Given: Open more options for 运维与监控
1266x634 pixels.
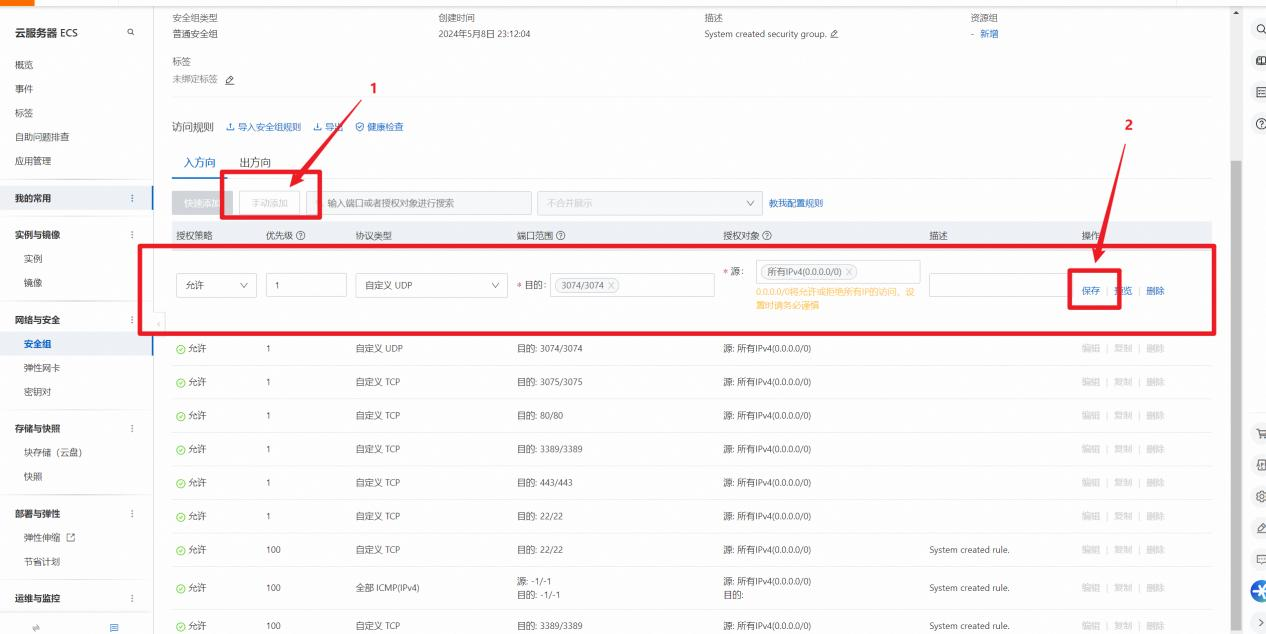Looking at the screenshot, I should pos(132,598).
